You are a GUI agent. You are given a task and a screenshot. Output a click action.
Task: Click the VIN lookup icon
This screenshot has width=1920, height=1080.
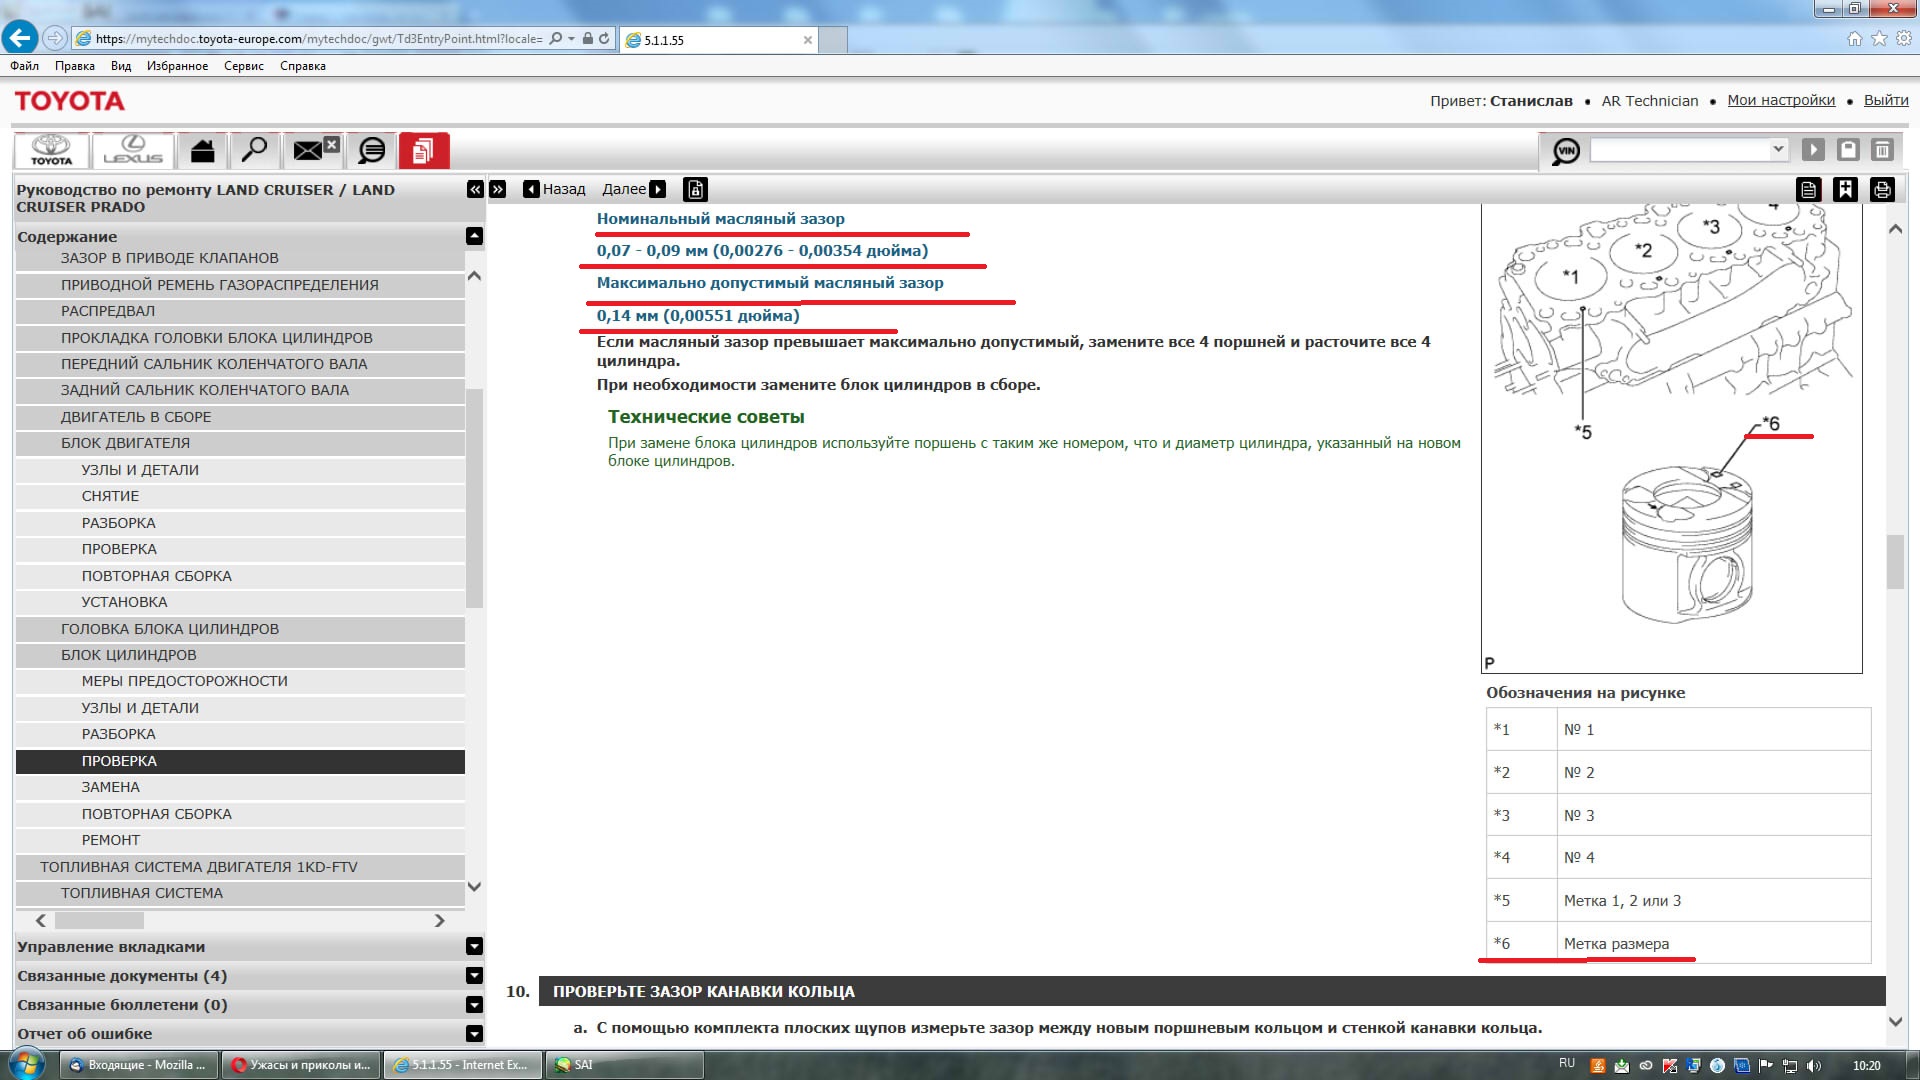1565,151
